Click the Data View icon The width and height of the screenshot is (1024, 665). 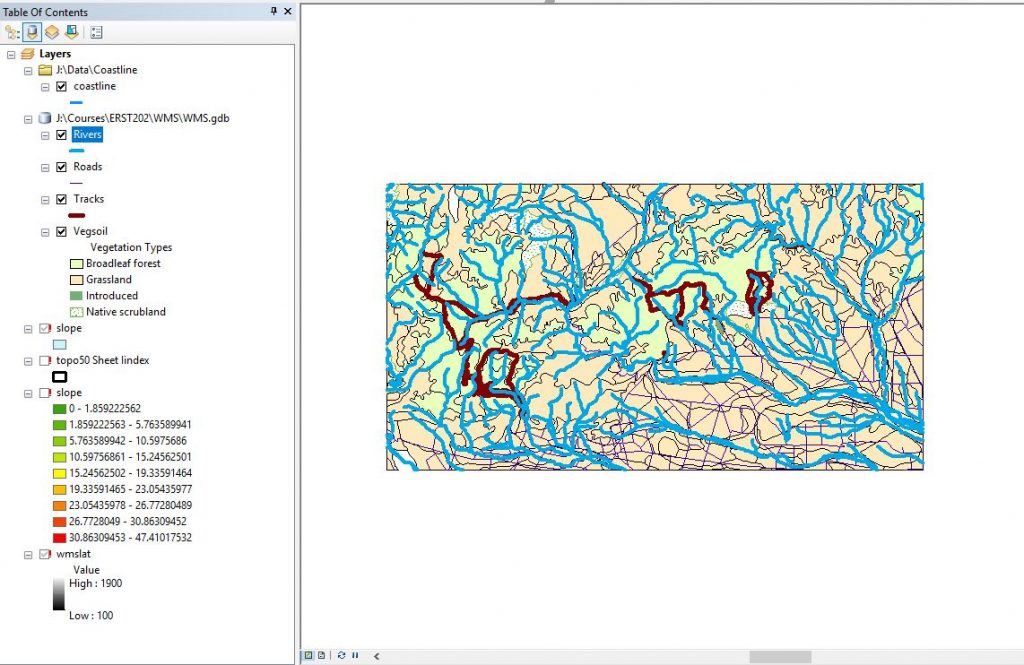tap(309, 655)
